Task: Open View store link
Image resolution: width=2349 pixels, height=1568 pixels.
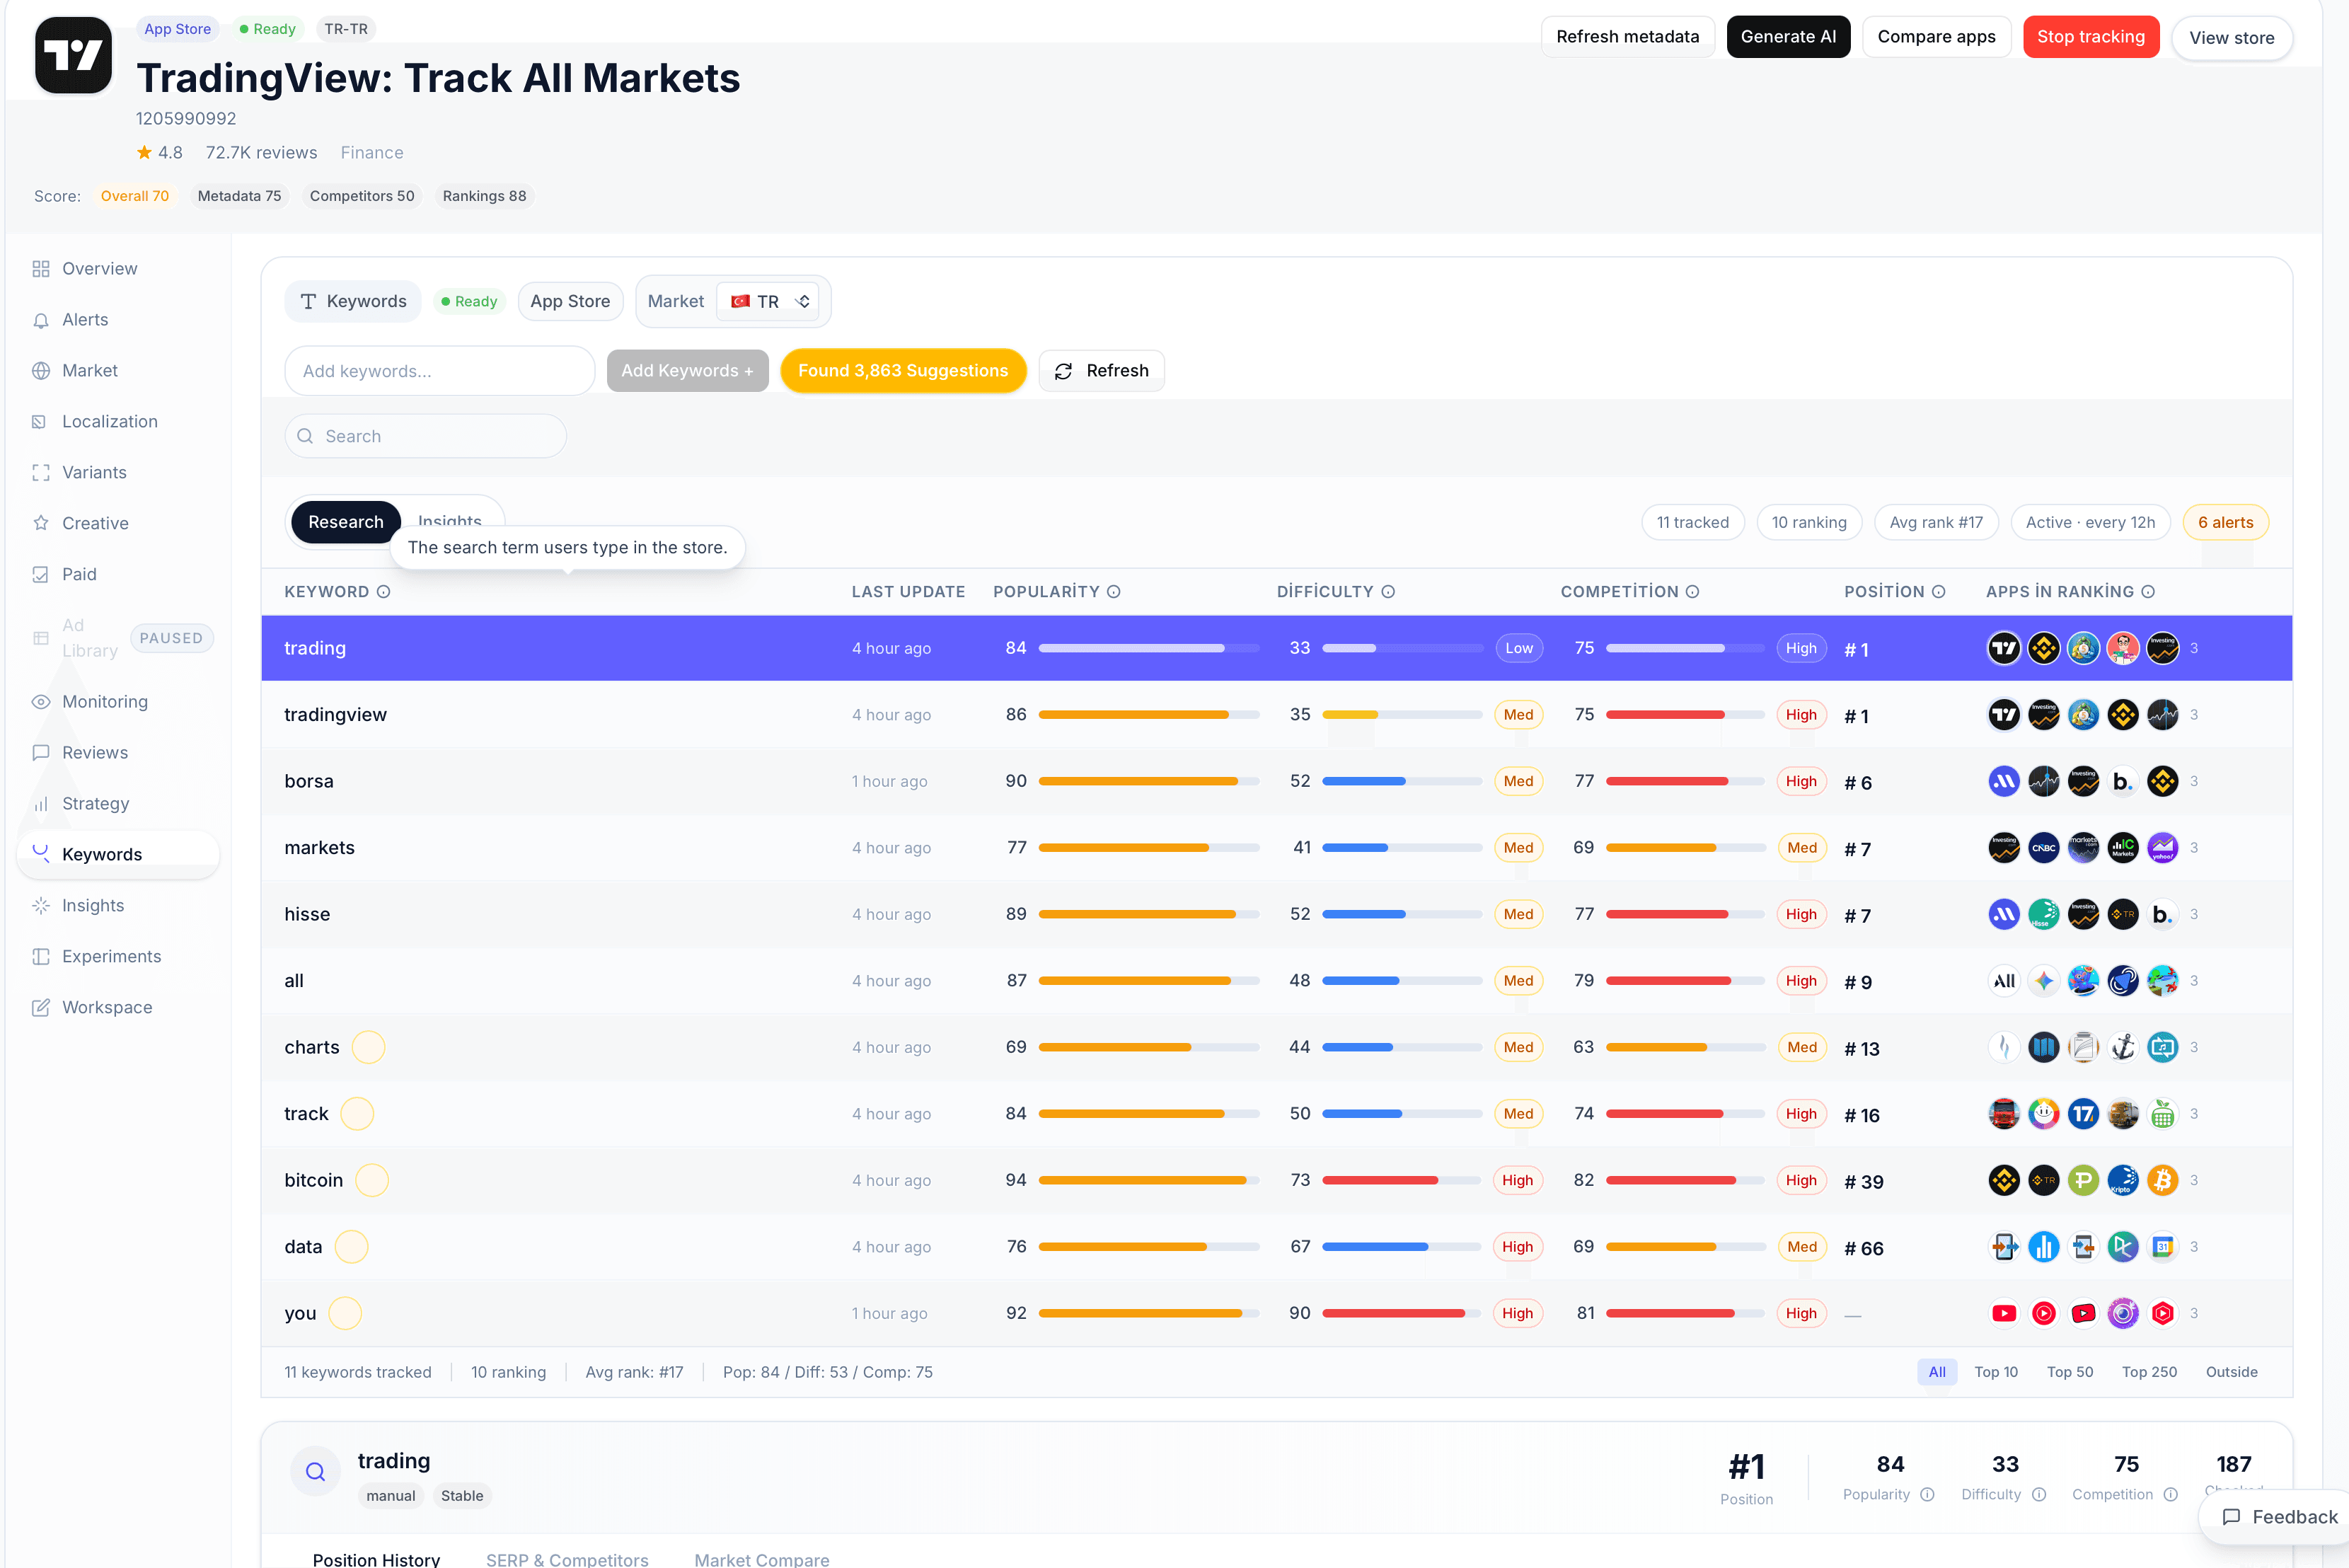Action: (2231, 38)
